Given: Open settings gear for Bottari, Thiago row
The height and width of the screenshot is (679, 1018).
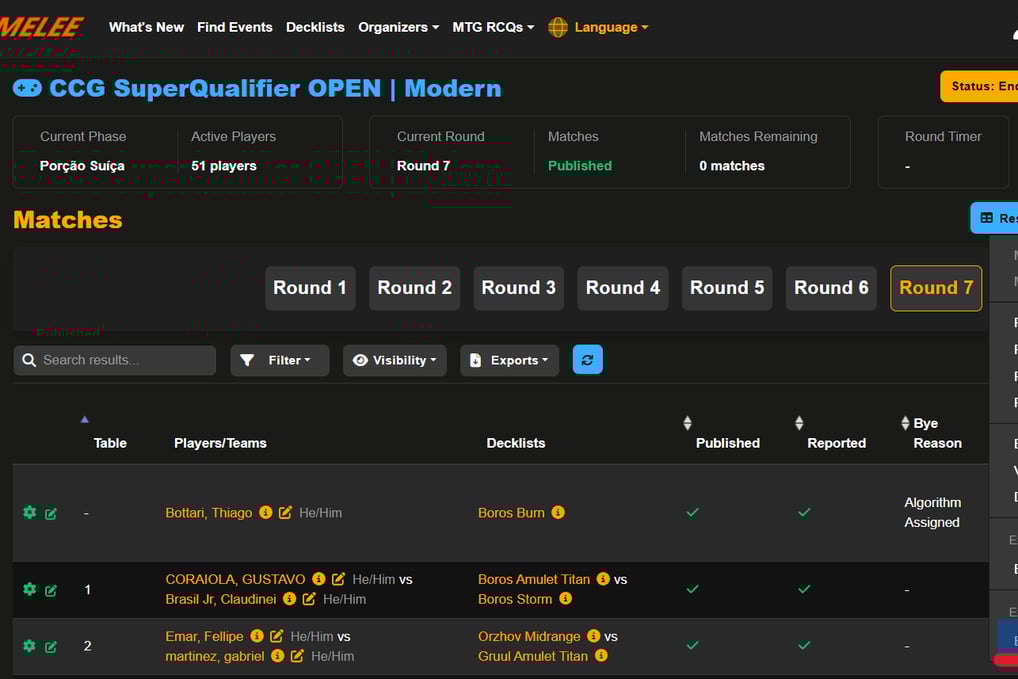Looking at the screenshot, I should [30, 512].
